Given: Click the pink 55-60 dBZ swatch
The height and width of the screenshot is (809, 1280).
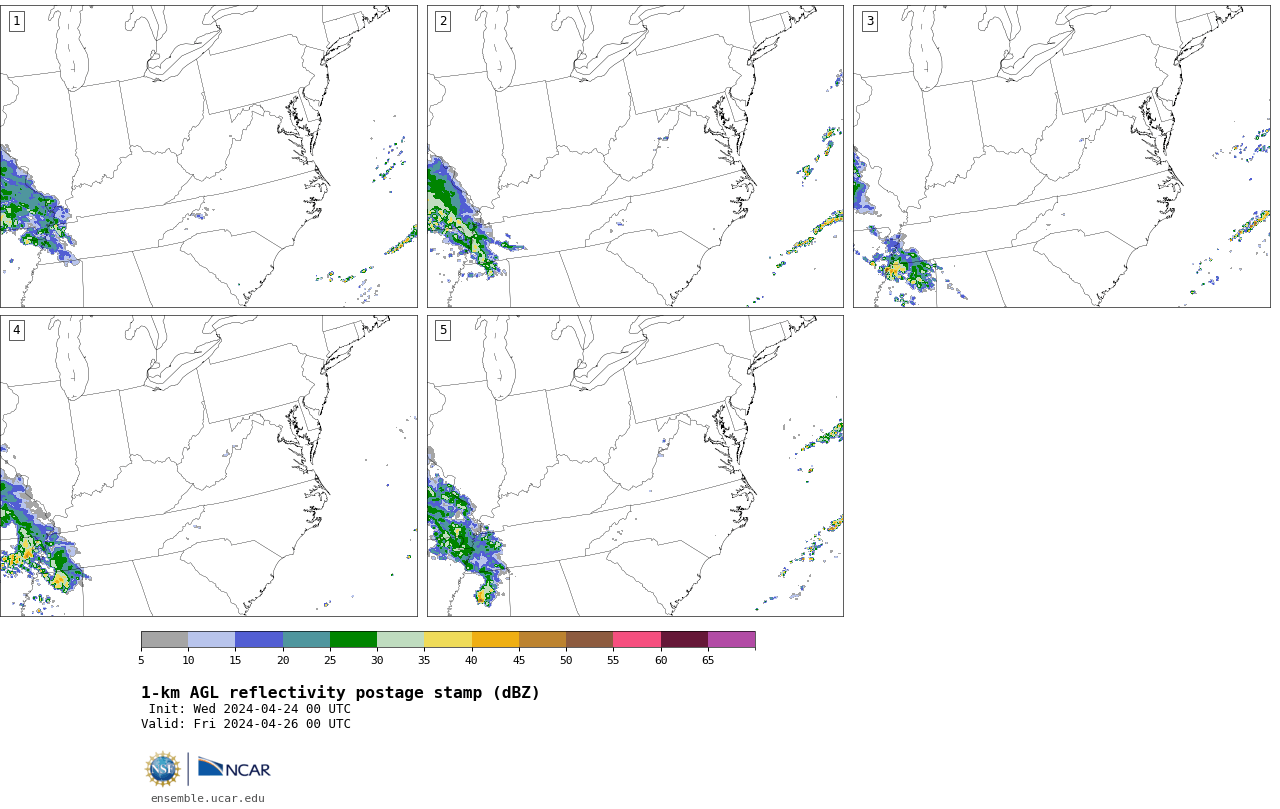Looking at the screenshot, I should 637,640.
